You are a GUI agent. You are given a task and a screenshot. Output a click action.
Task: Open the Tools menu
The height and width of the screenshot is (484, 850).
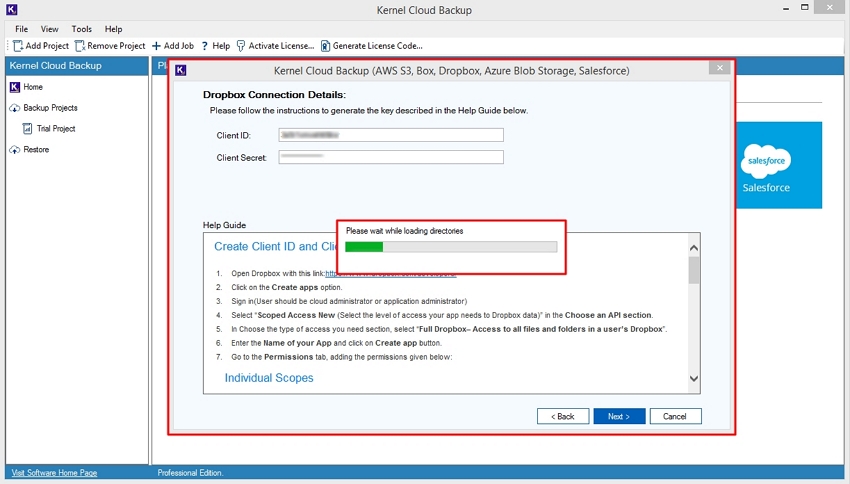click(x=82, y=29)
